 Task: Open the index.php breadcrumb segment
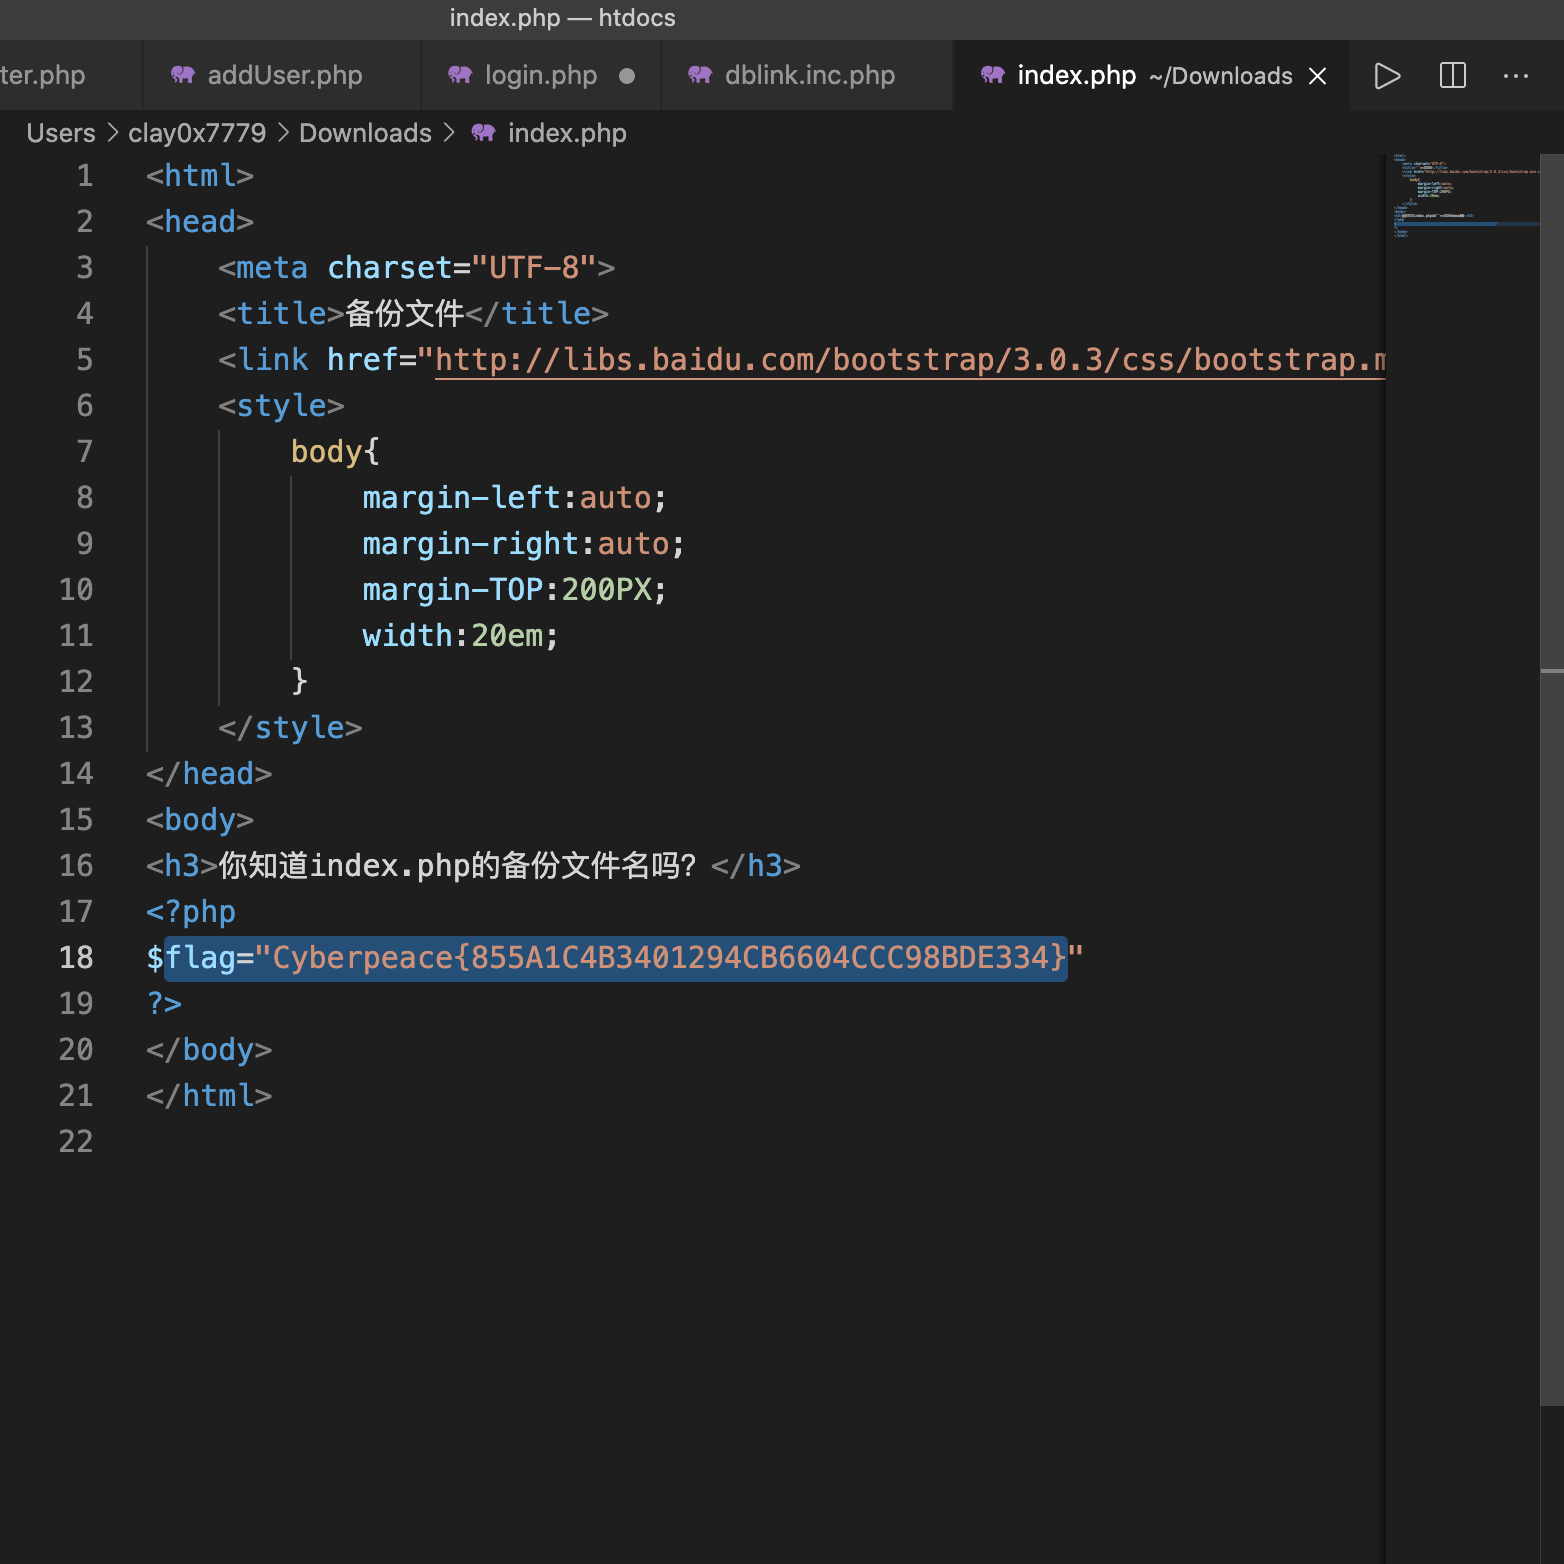click(x=567, y=133)
